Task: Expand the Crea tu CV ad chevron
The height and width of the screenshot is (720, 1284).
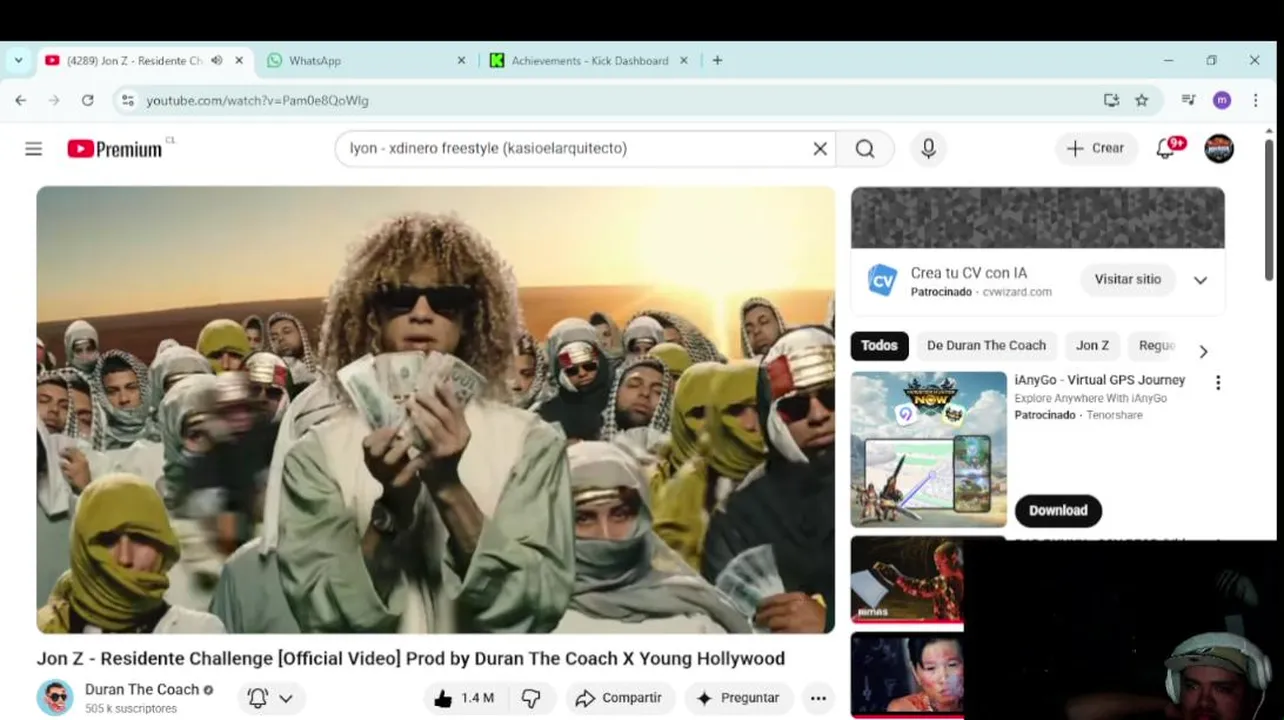Action: [1200, 280]
